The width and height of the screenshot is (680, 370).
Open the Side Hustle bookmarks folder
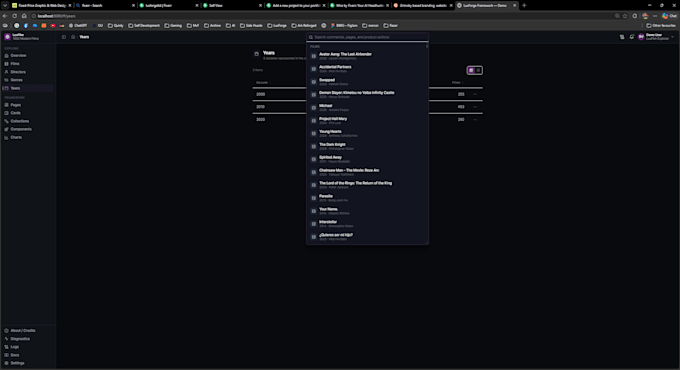[251, 26]
